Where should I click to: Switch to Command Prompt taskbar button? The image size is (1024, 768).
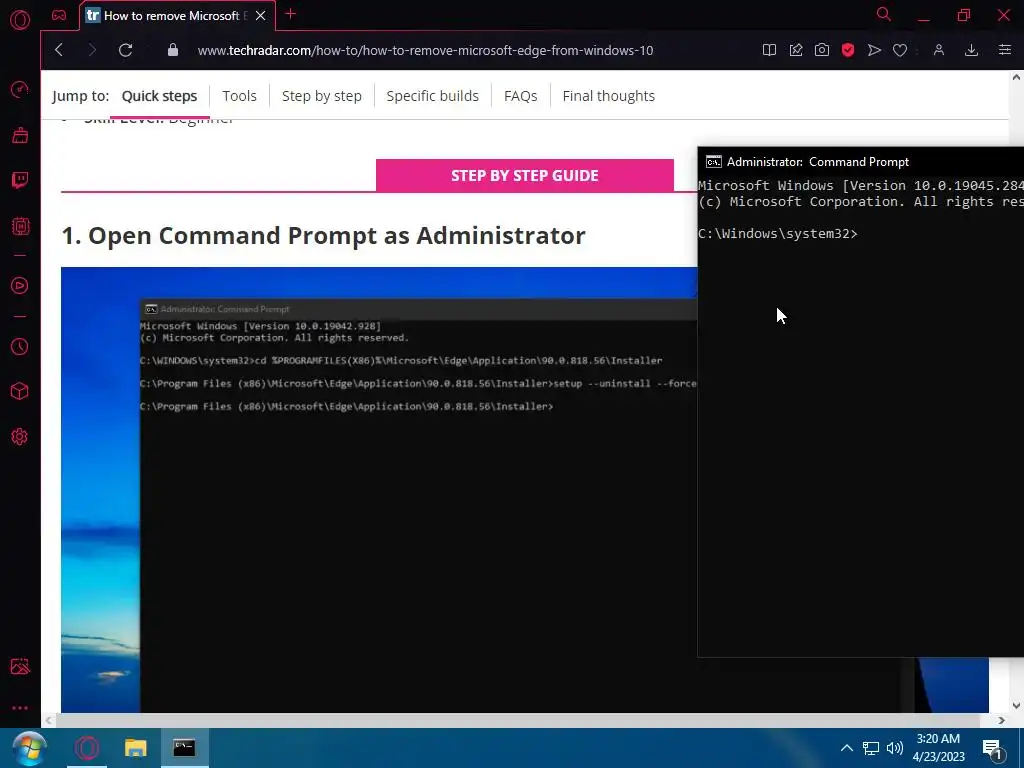tap(184, 748)
